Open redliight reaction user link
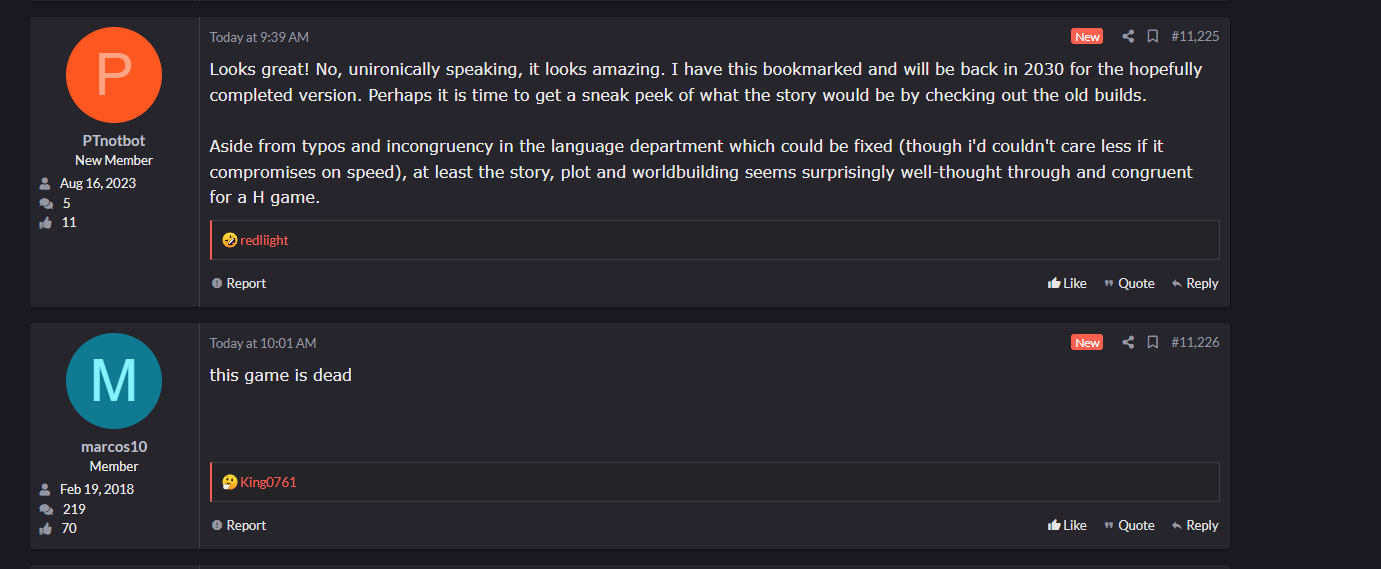 264,240
